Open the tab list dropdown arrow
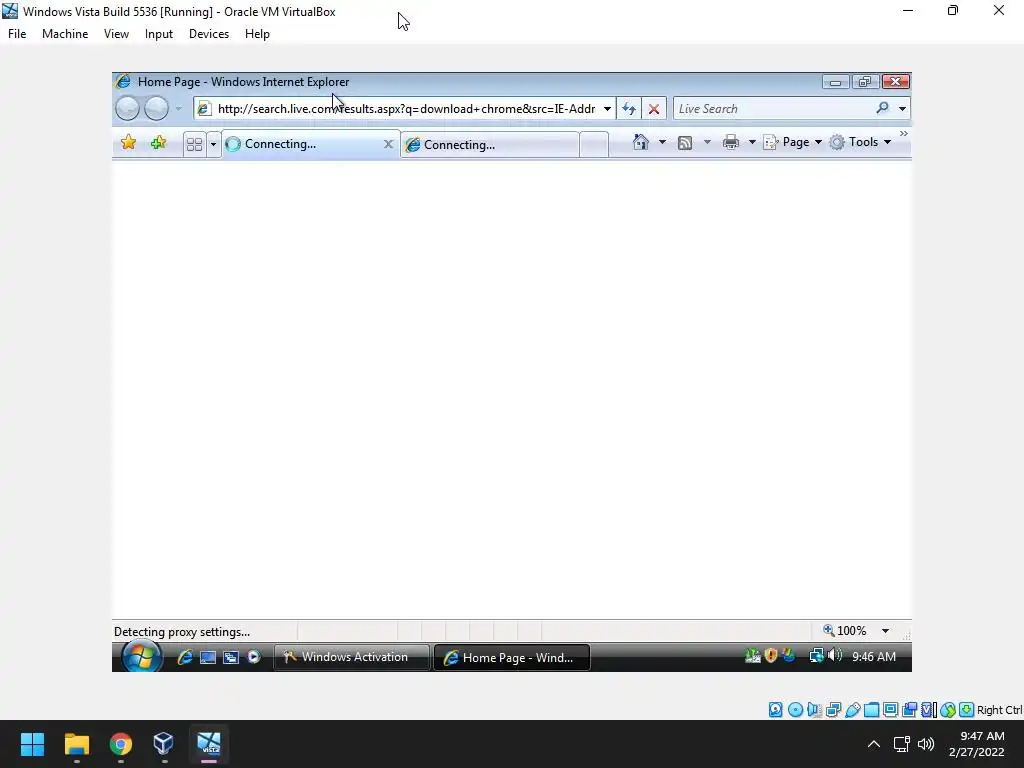Viewport: 1024px width, 768px height. [x=213, y=144]
